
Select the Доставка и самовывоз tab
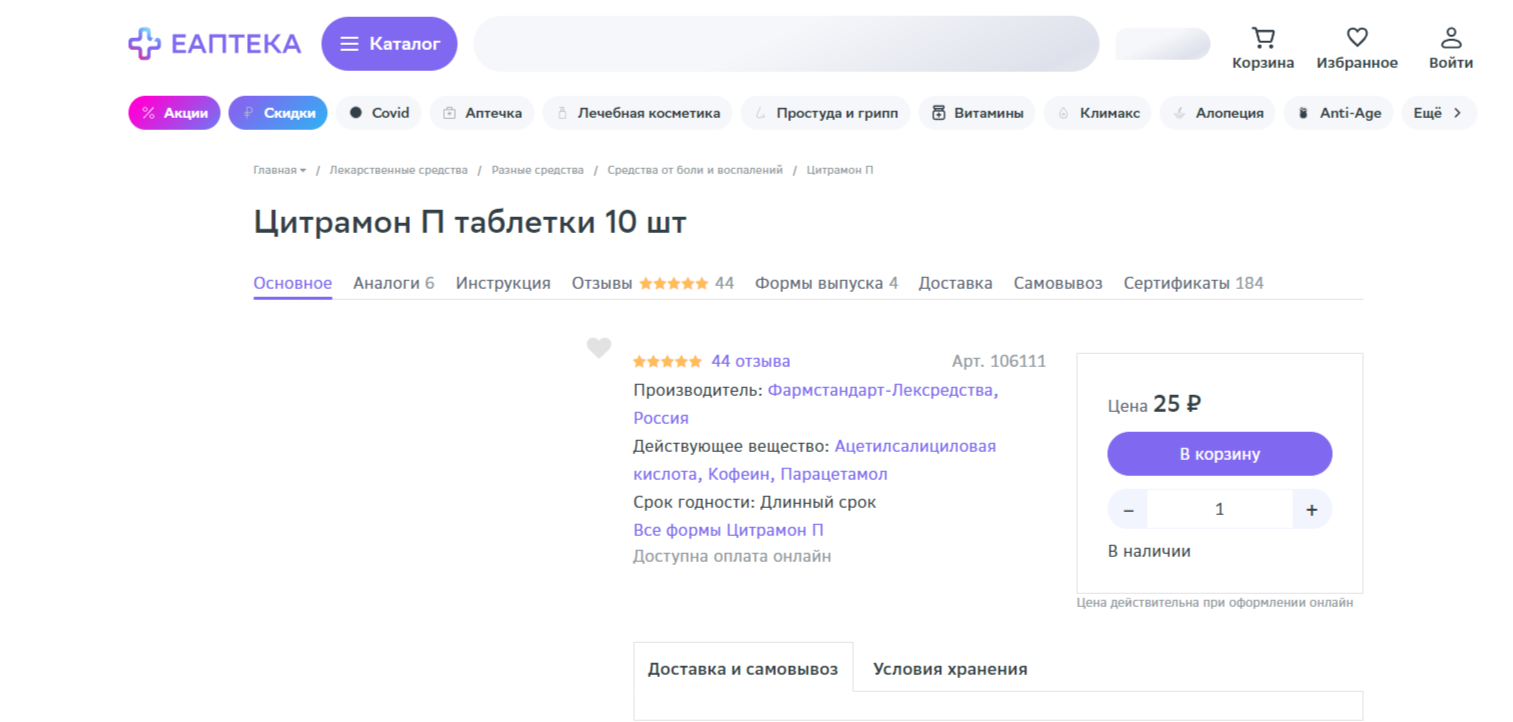pyautogui.click(x=743, y=669)
